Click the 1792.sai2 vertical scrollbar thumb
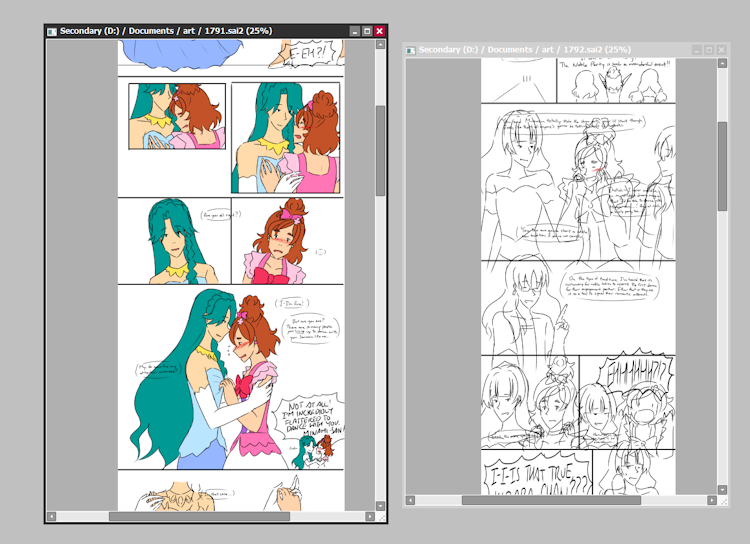This screenshot has height=544, width=750. [x=722, y=166]
